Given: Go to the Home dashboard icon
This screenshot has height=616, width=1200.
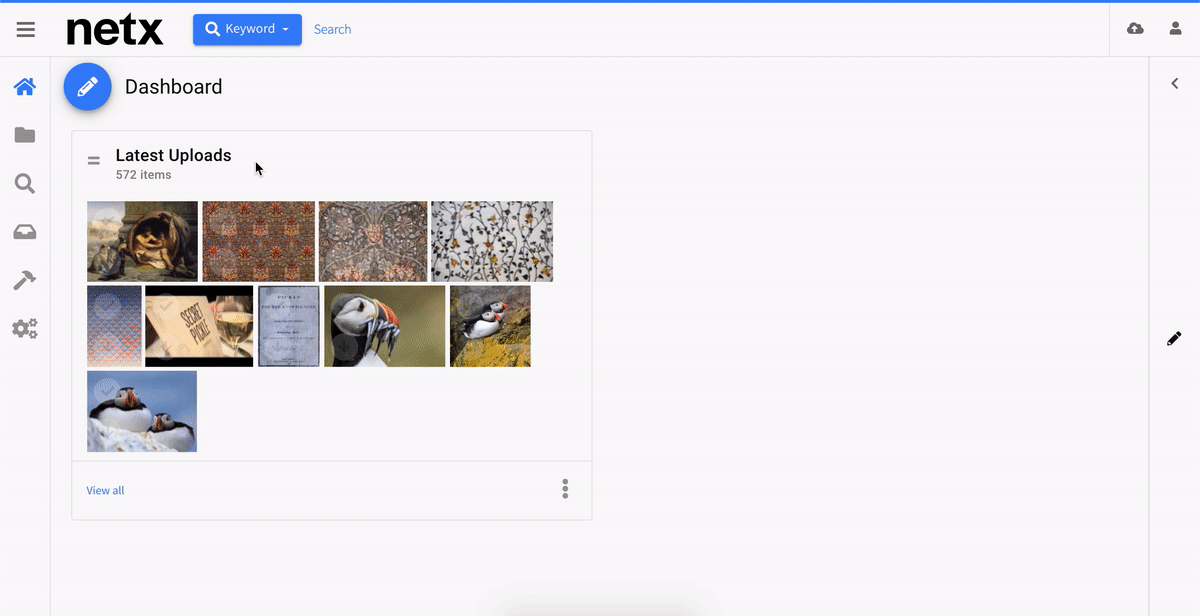Looking at the screenshot, I should pos(25,87).
